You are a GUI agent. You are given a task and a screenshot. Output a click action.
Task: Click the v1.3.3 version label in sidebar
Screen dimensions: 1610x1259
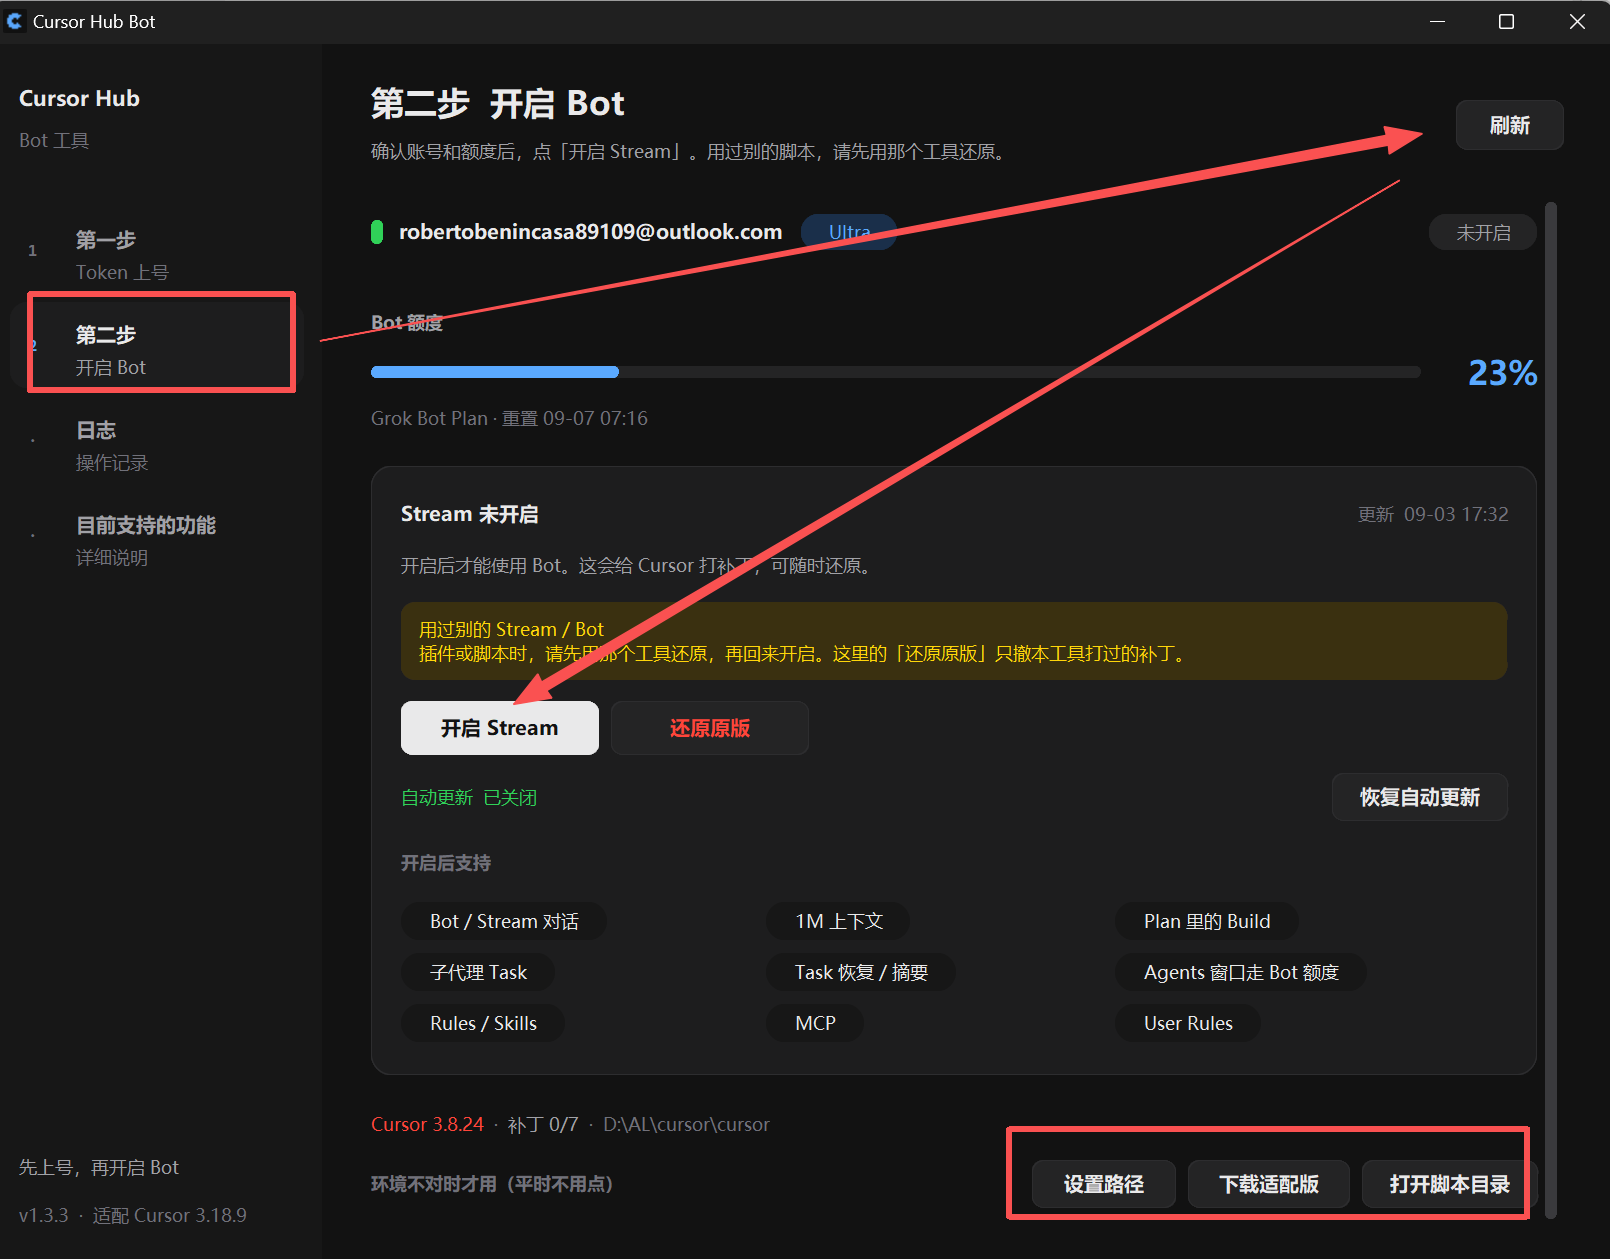43,1215
